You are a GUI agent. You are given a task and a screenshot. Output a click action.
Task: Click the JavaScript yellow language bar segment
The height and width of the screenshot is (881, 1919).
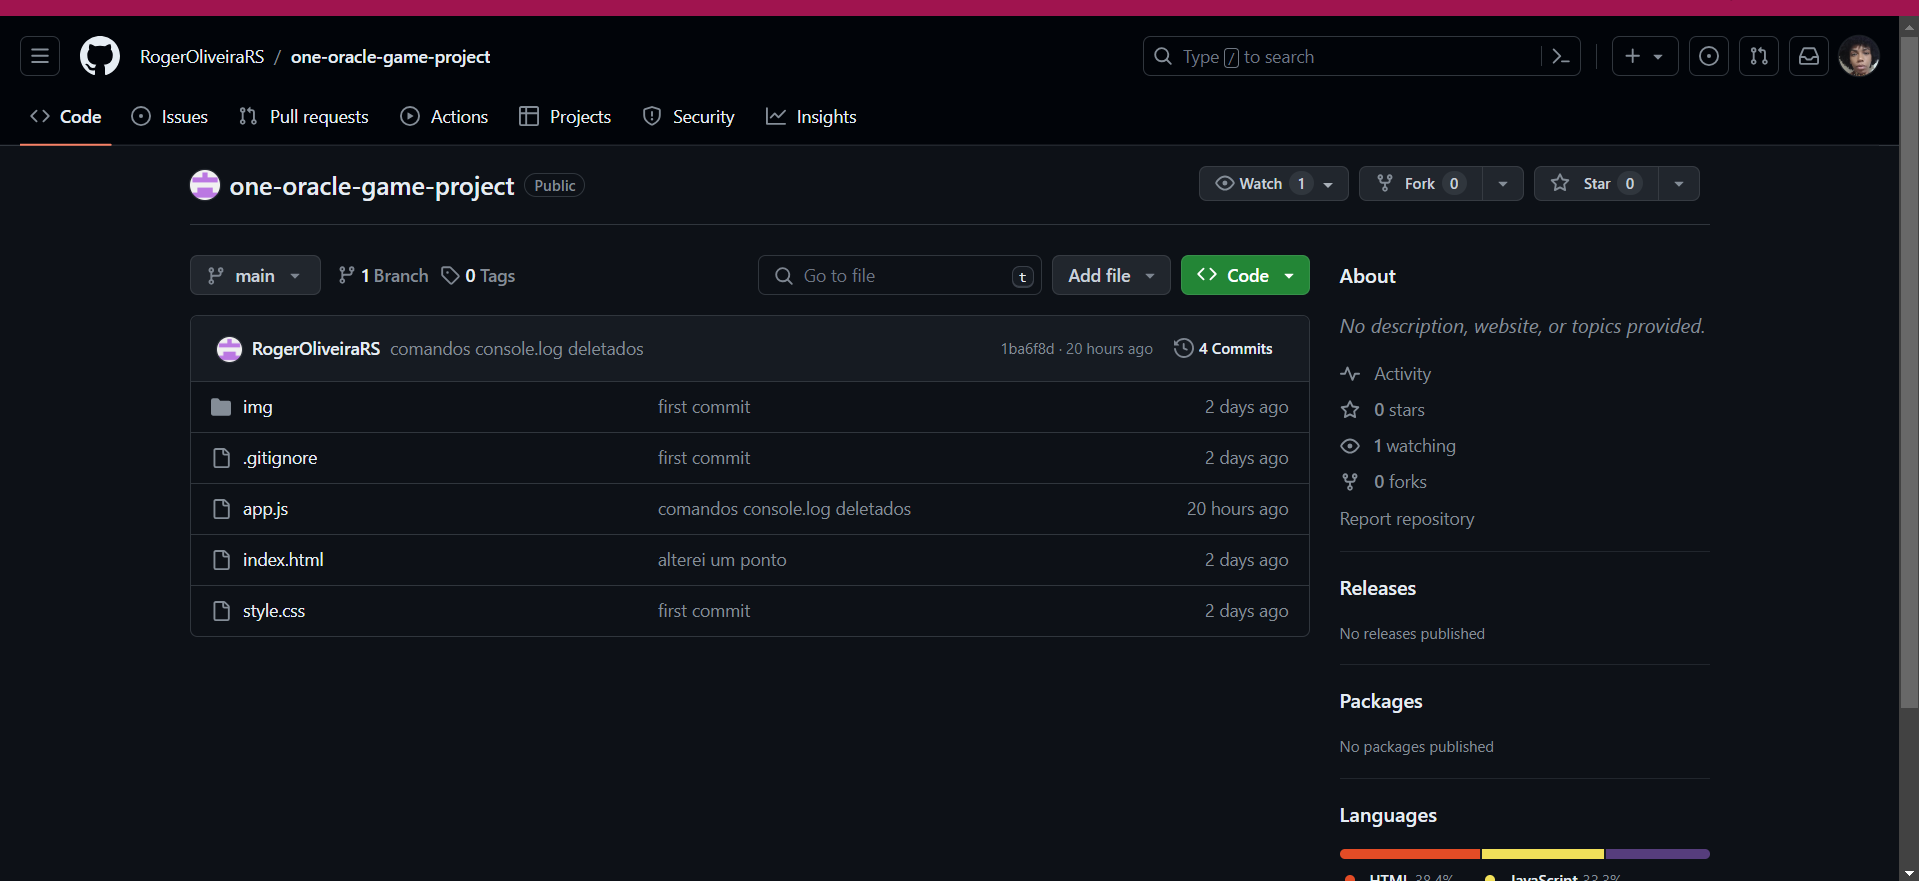[x=1543, y=854]
